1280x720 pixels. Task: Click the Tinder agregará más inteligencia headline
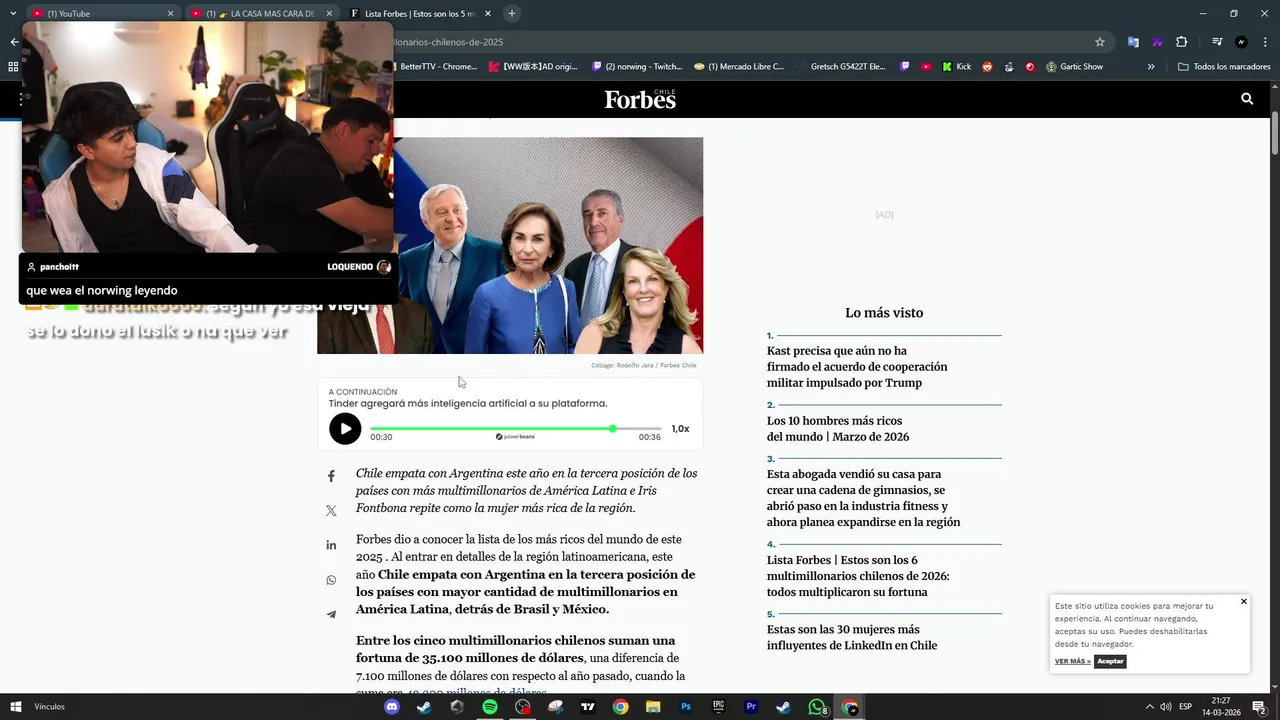point(468,403)
